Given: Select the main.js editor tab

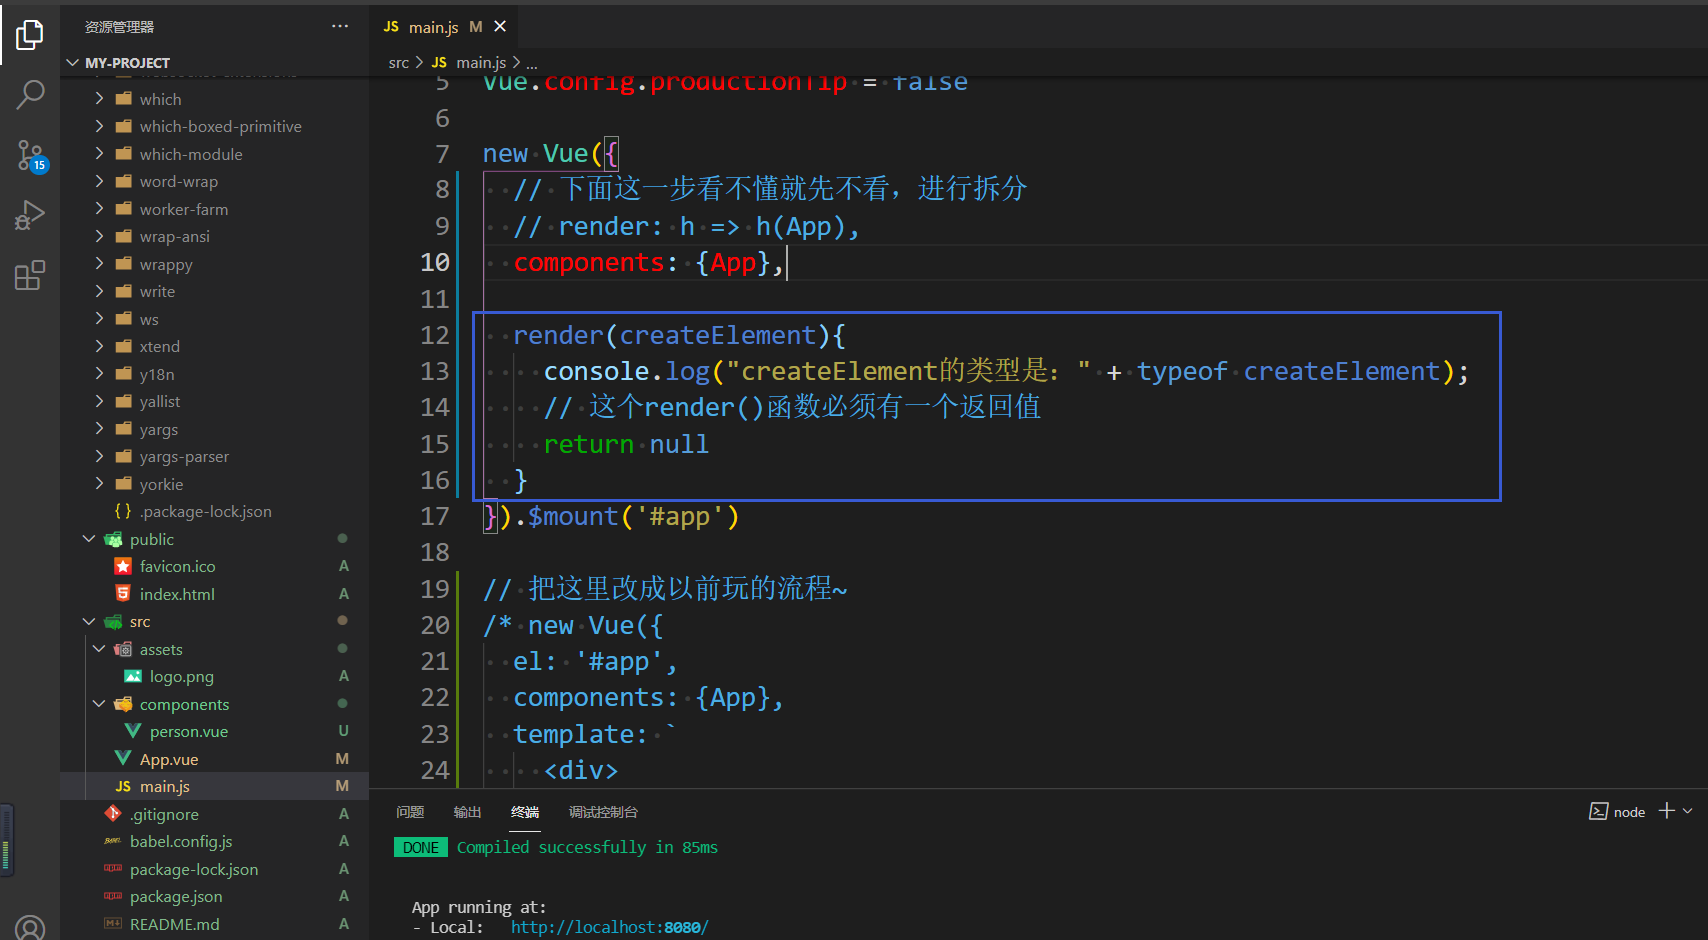Looking at the screenshot, I should pos(445,27).
